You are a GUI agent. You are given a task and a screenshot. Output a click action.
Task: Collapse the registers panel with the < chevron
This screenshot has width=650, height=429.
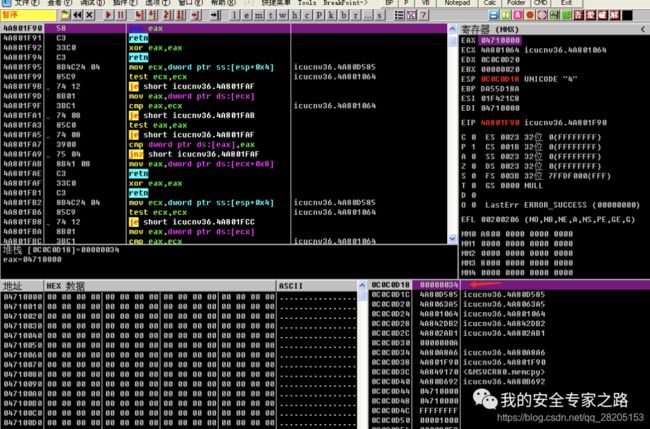pos(643,29)
